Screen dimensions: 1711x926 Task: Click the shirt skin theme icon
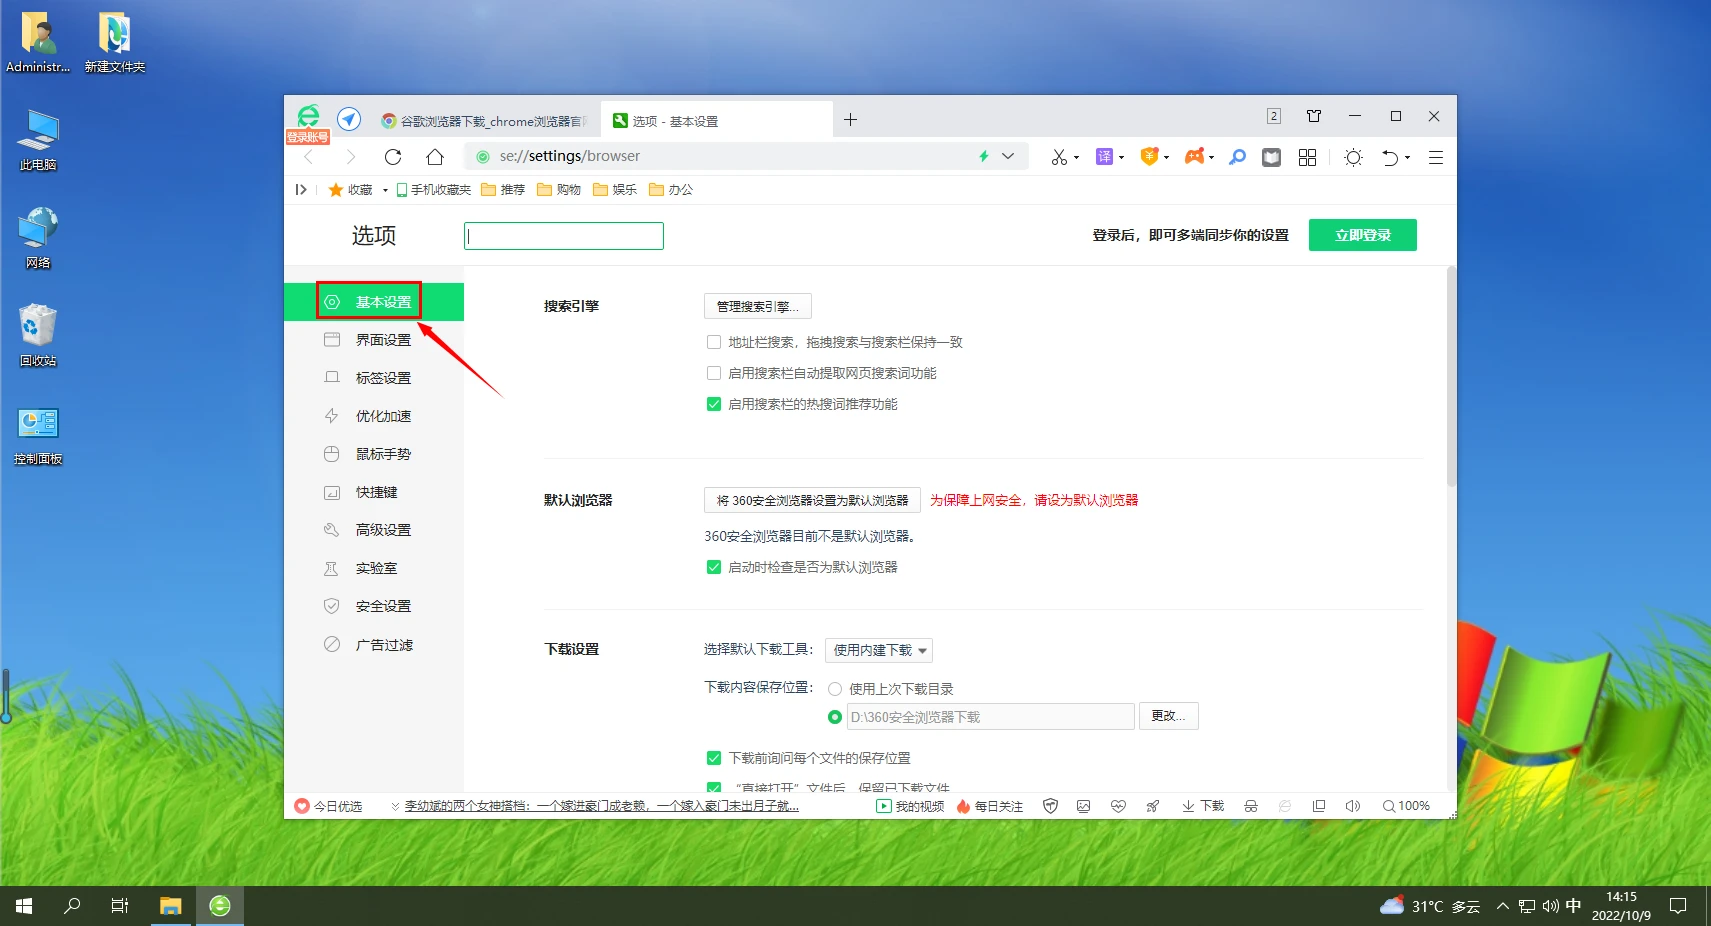point(1314,116)
